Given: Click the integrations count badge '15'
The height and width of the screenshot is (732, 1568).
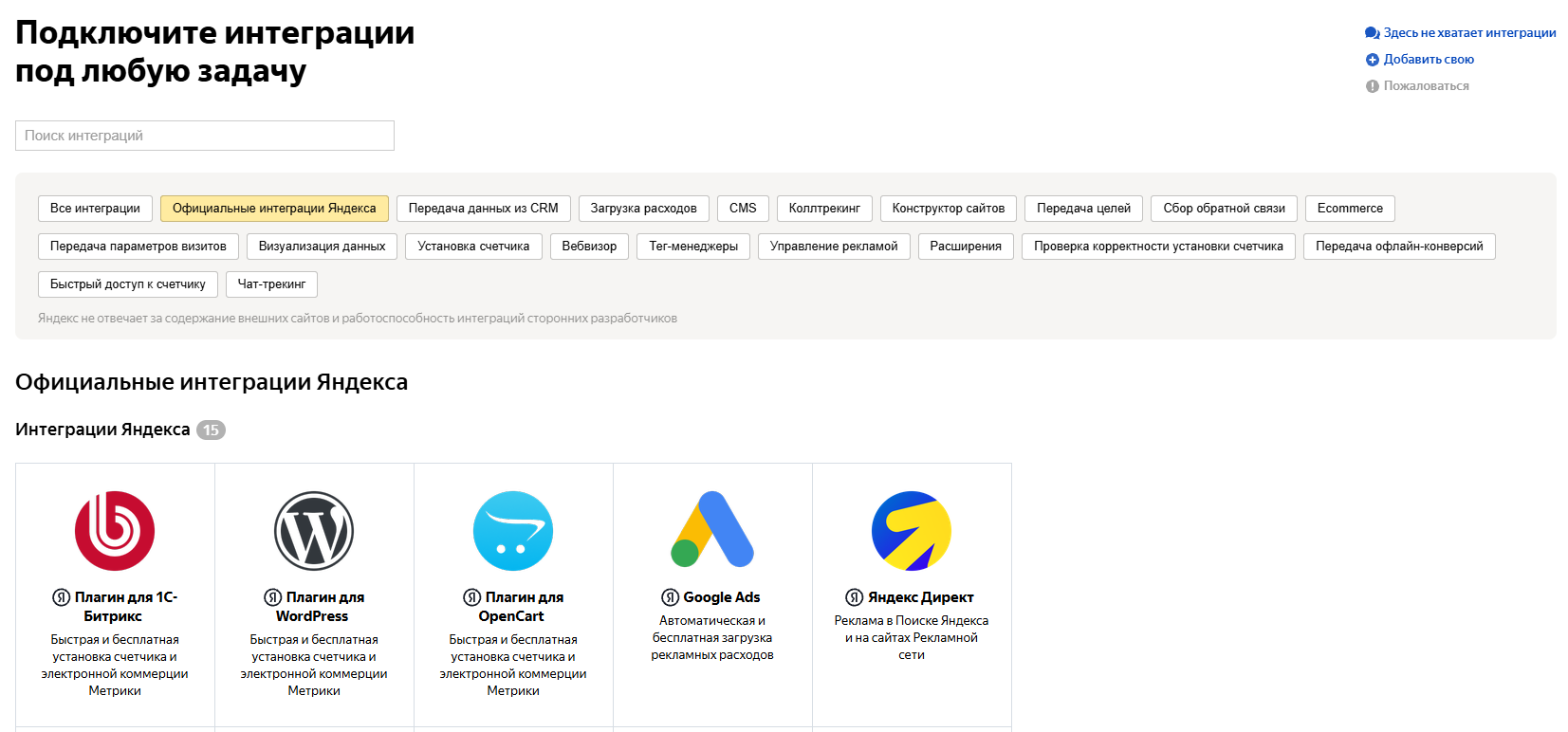Looking at the screenshot, I should point(212,430).
